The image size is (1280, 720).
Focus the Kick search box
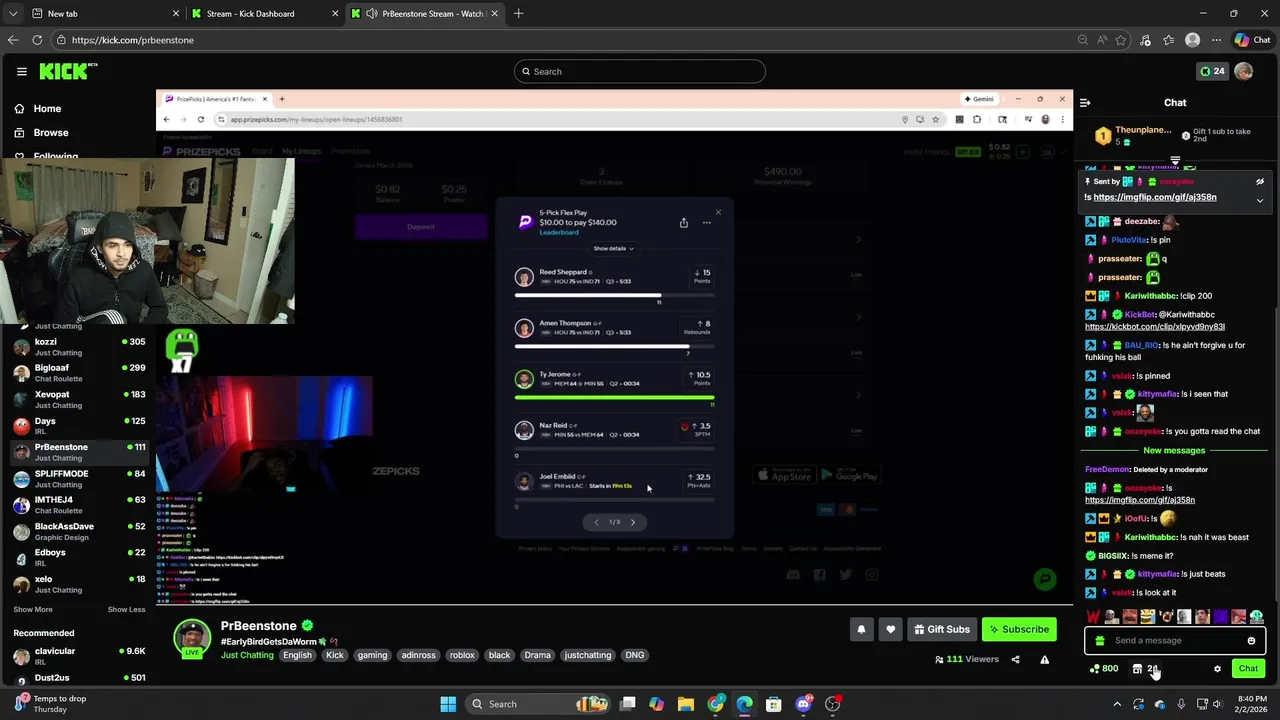tap(640, 71)
